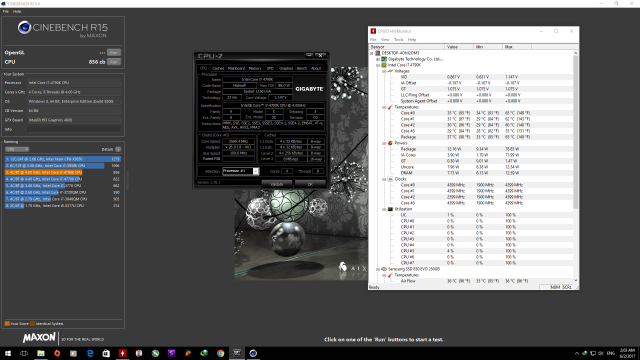Image resolution: width=640 pixels, height=360 pixels.
Task: Click the Intel CPU chip icon in tree
Action: pyautogui.click(x=384, y=65)
